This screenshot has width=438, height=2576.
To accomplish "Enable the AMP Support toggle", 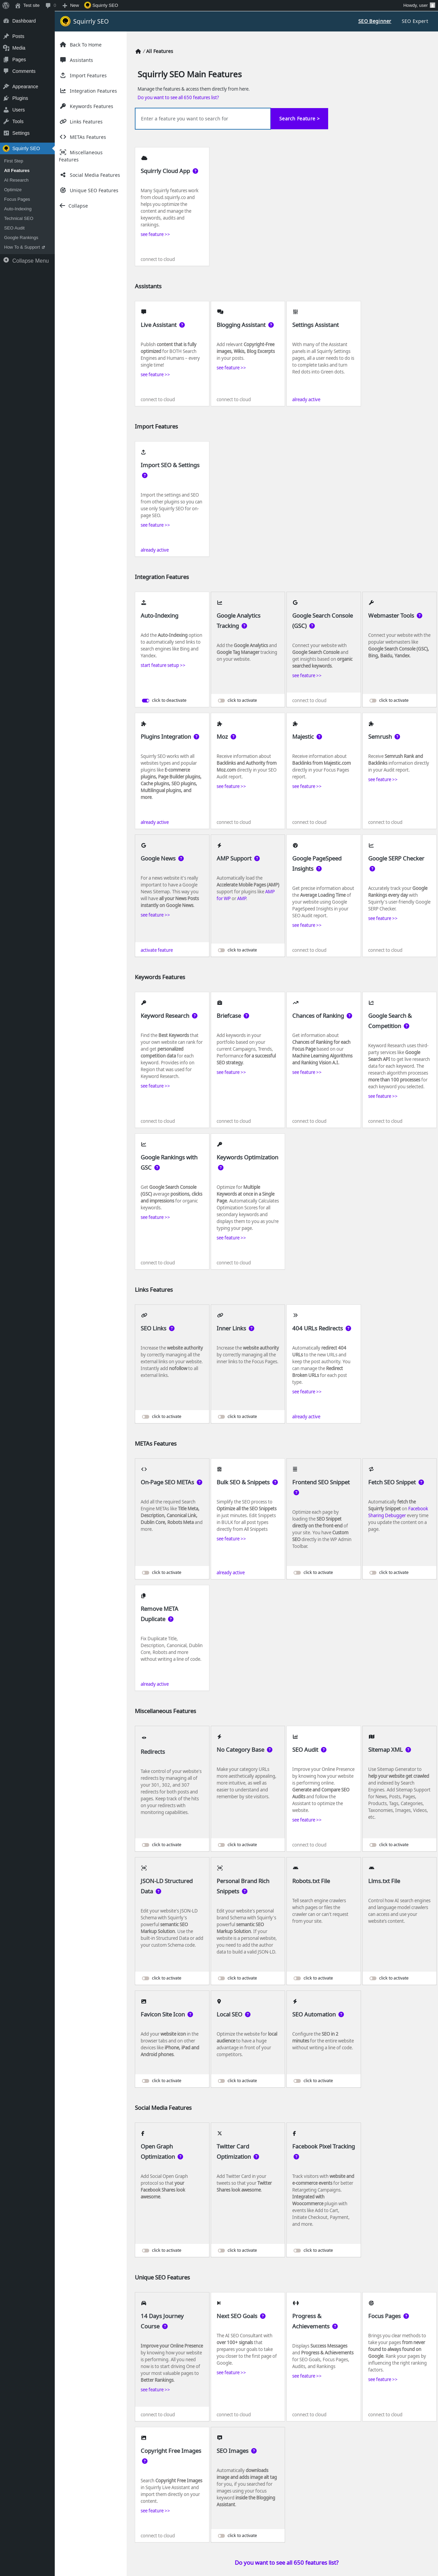I will 221,950.
